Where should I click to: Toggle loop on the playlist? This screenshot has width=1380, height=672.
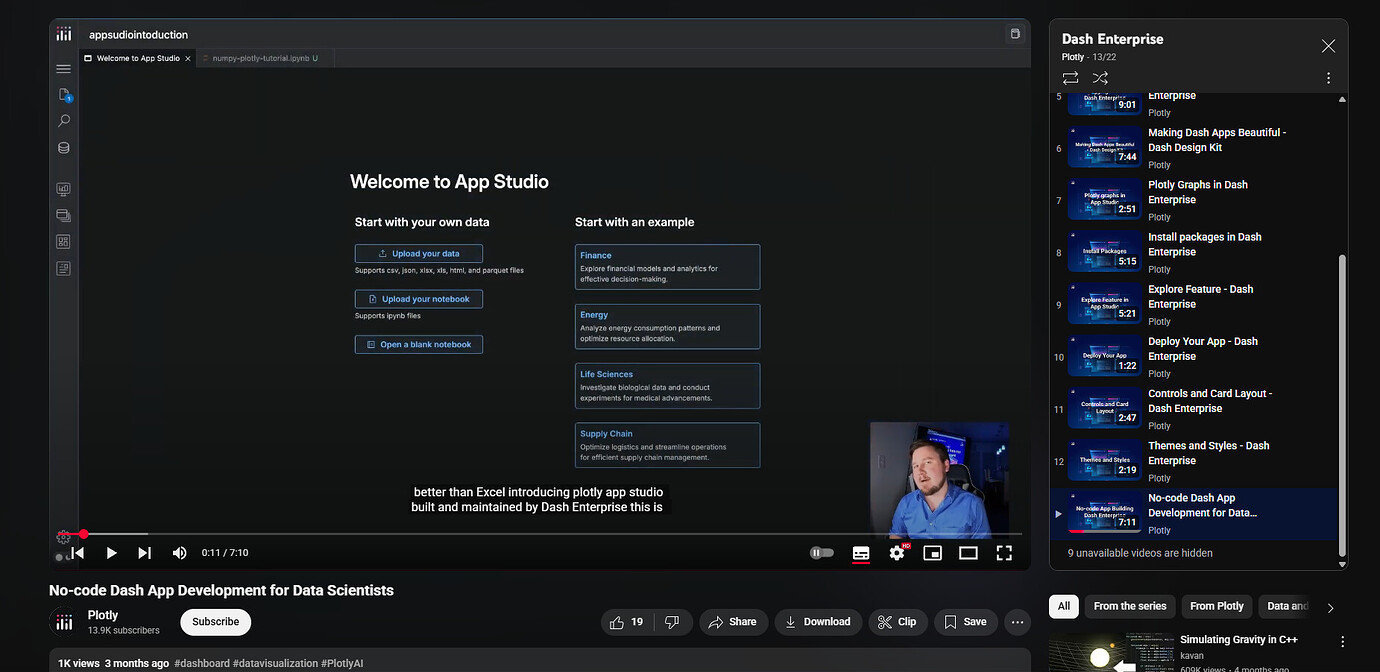[1069, 78]
